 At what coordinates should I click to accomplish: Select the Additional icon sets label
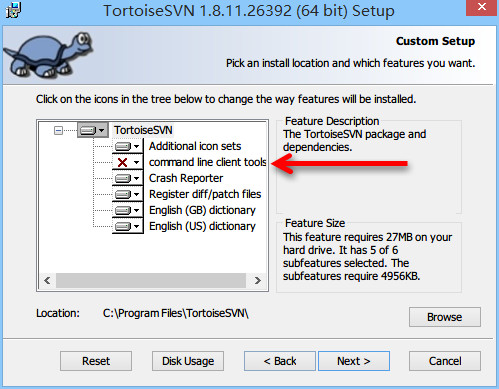195,146
